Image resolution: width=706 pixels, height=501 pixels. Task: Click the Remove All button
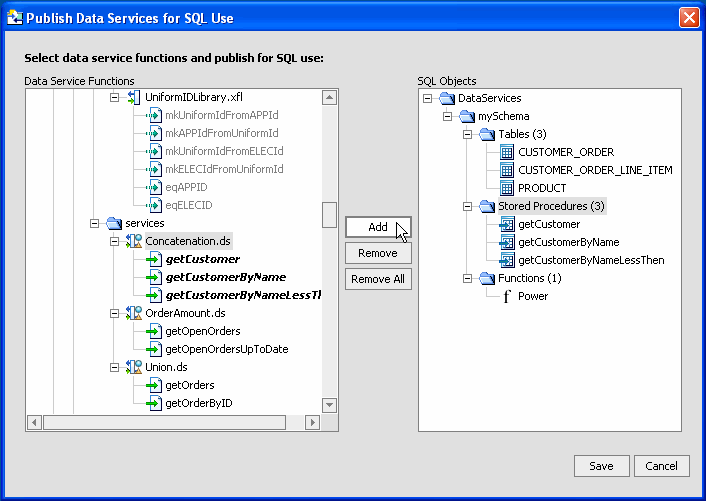[x=378, y=279]
